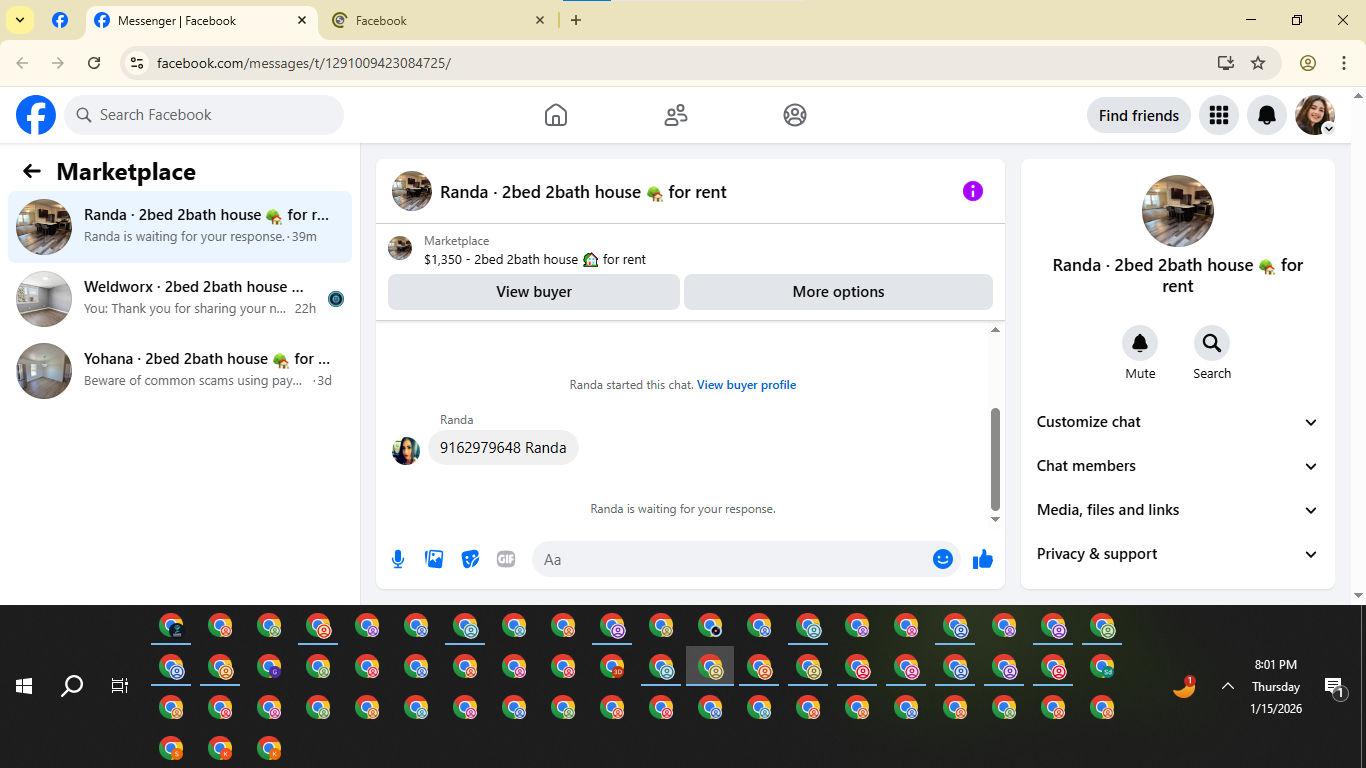Open Windows taskbar search

pos(72,686)
